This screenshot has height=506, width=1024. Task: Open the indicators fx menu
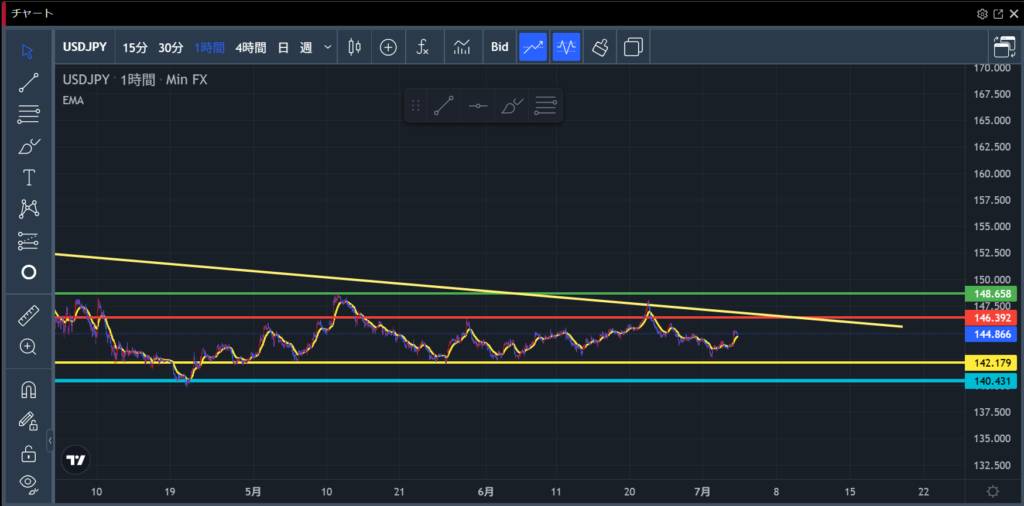click(423, 47)
